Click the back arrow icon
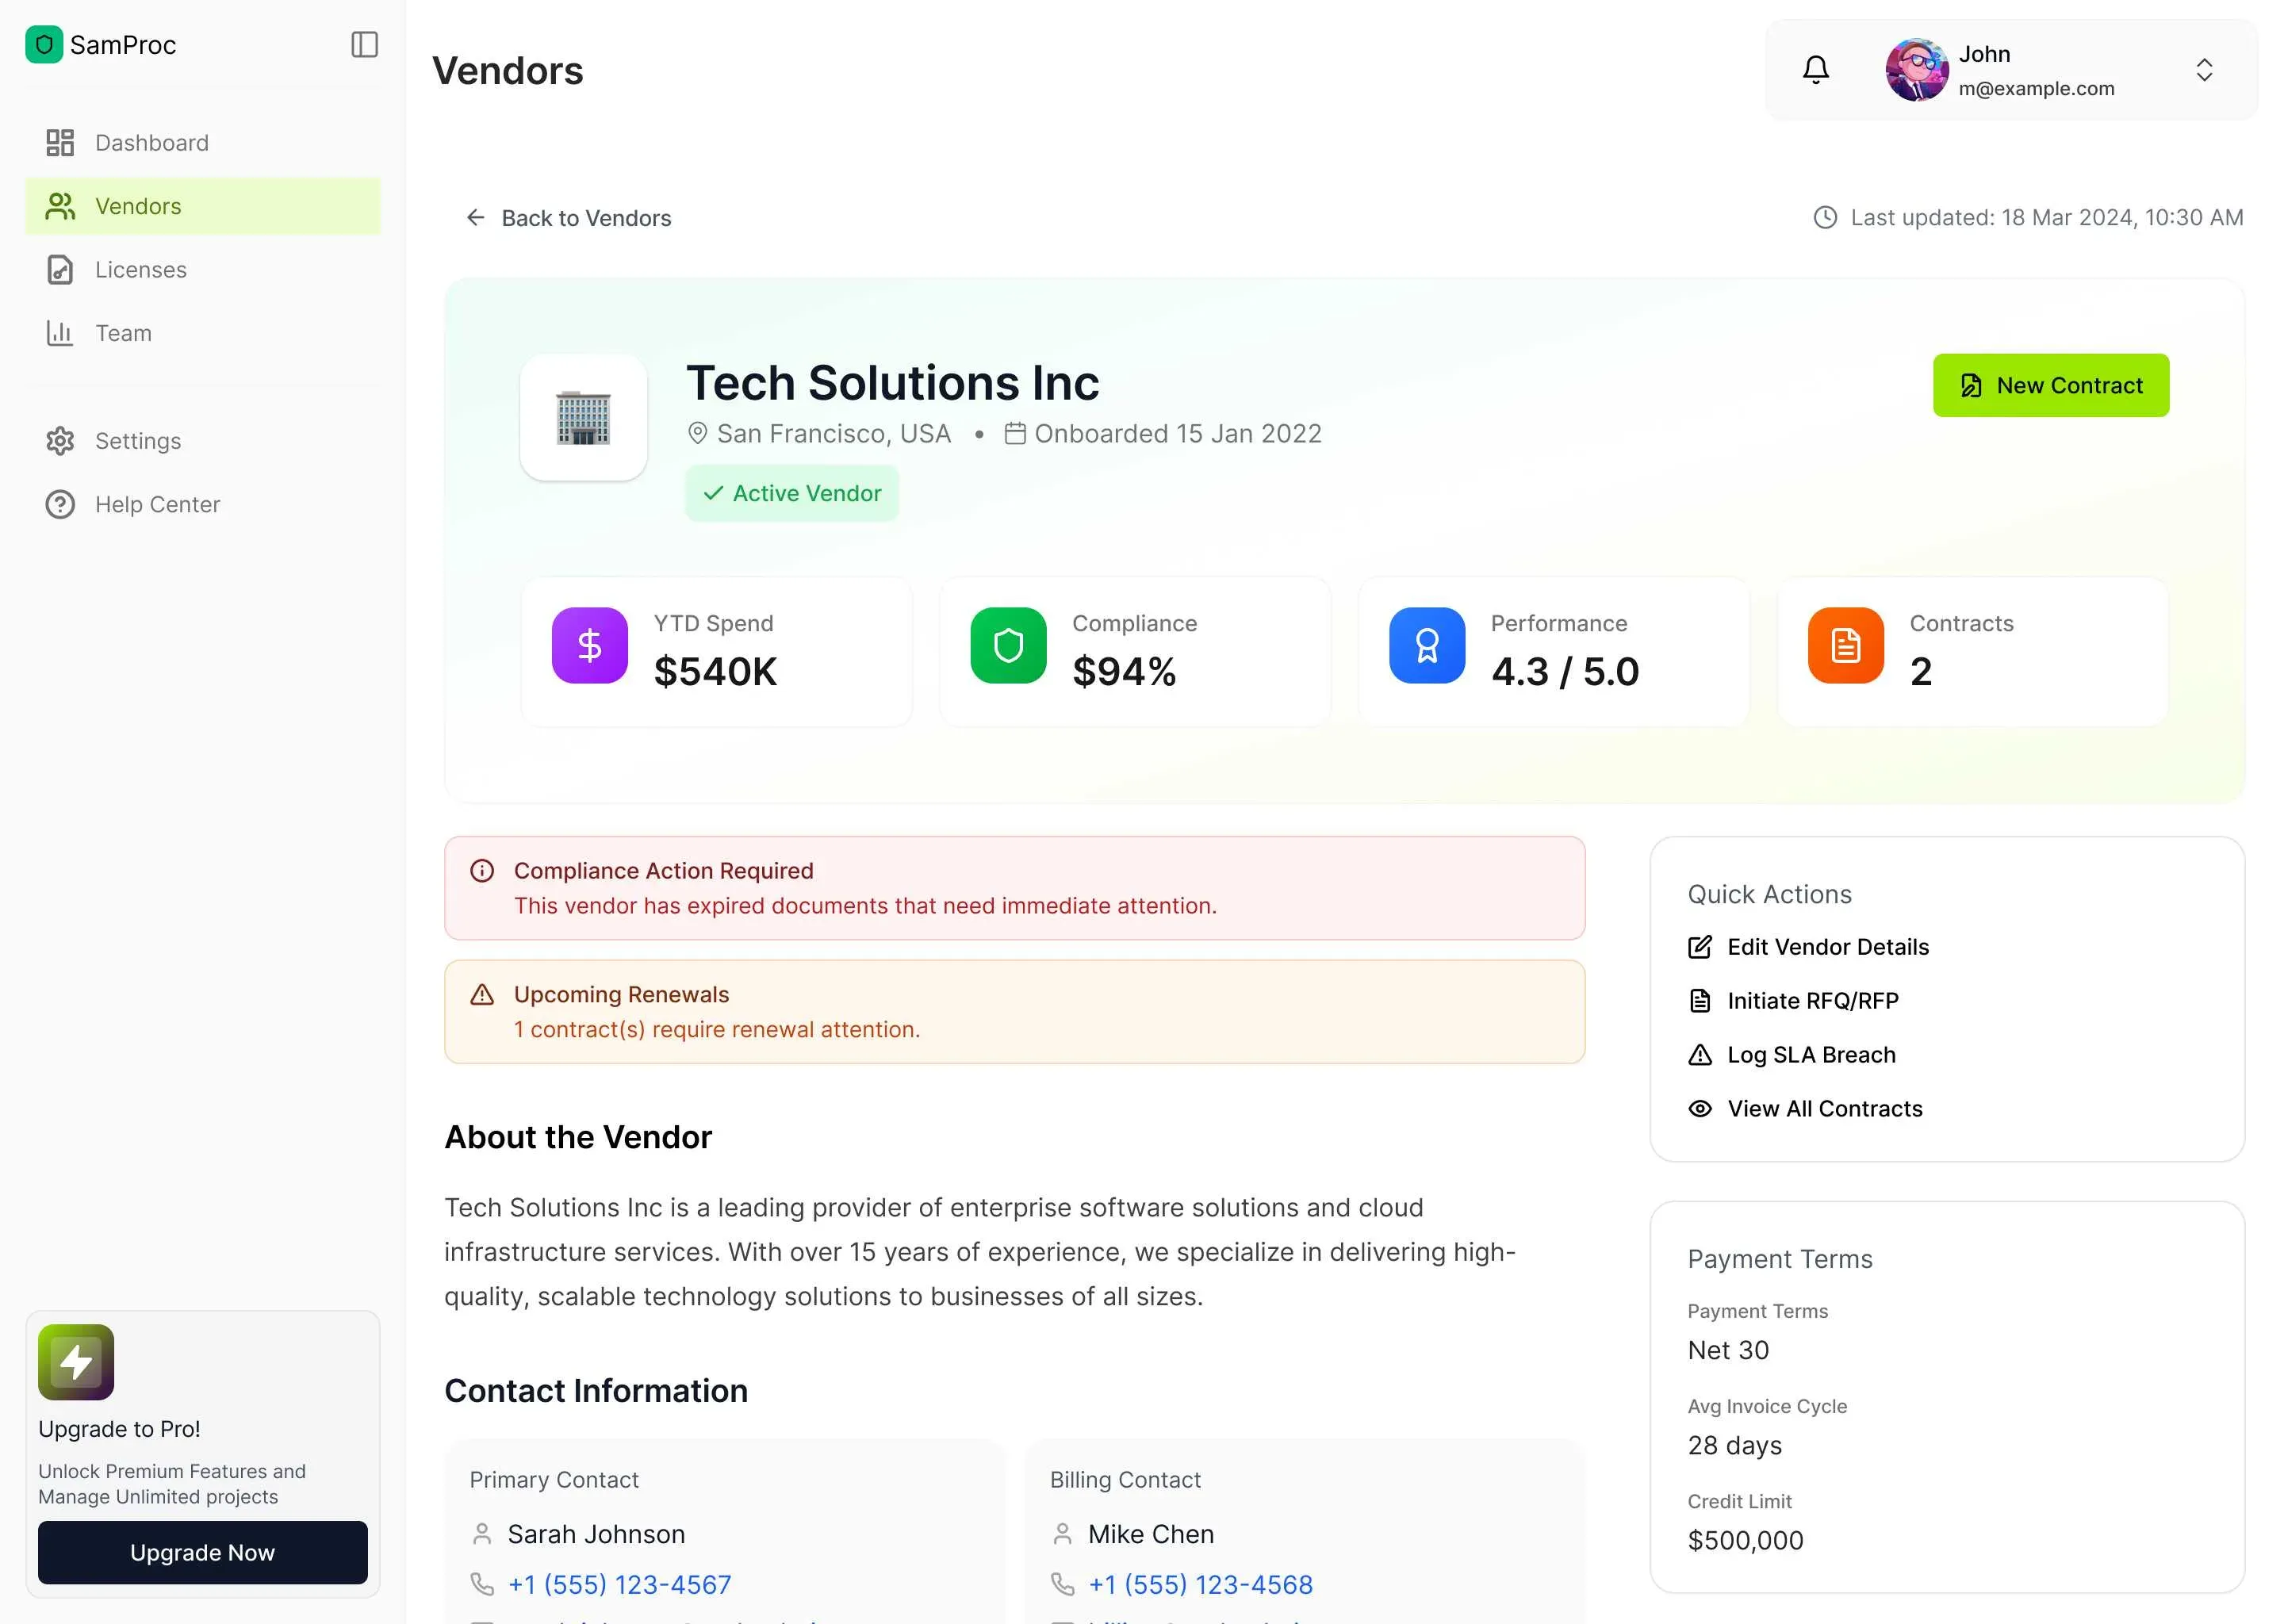The image size is (2284, 1624). [476, 217]
